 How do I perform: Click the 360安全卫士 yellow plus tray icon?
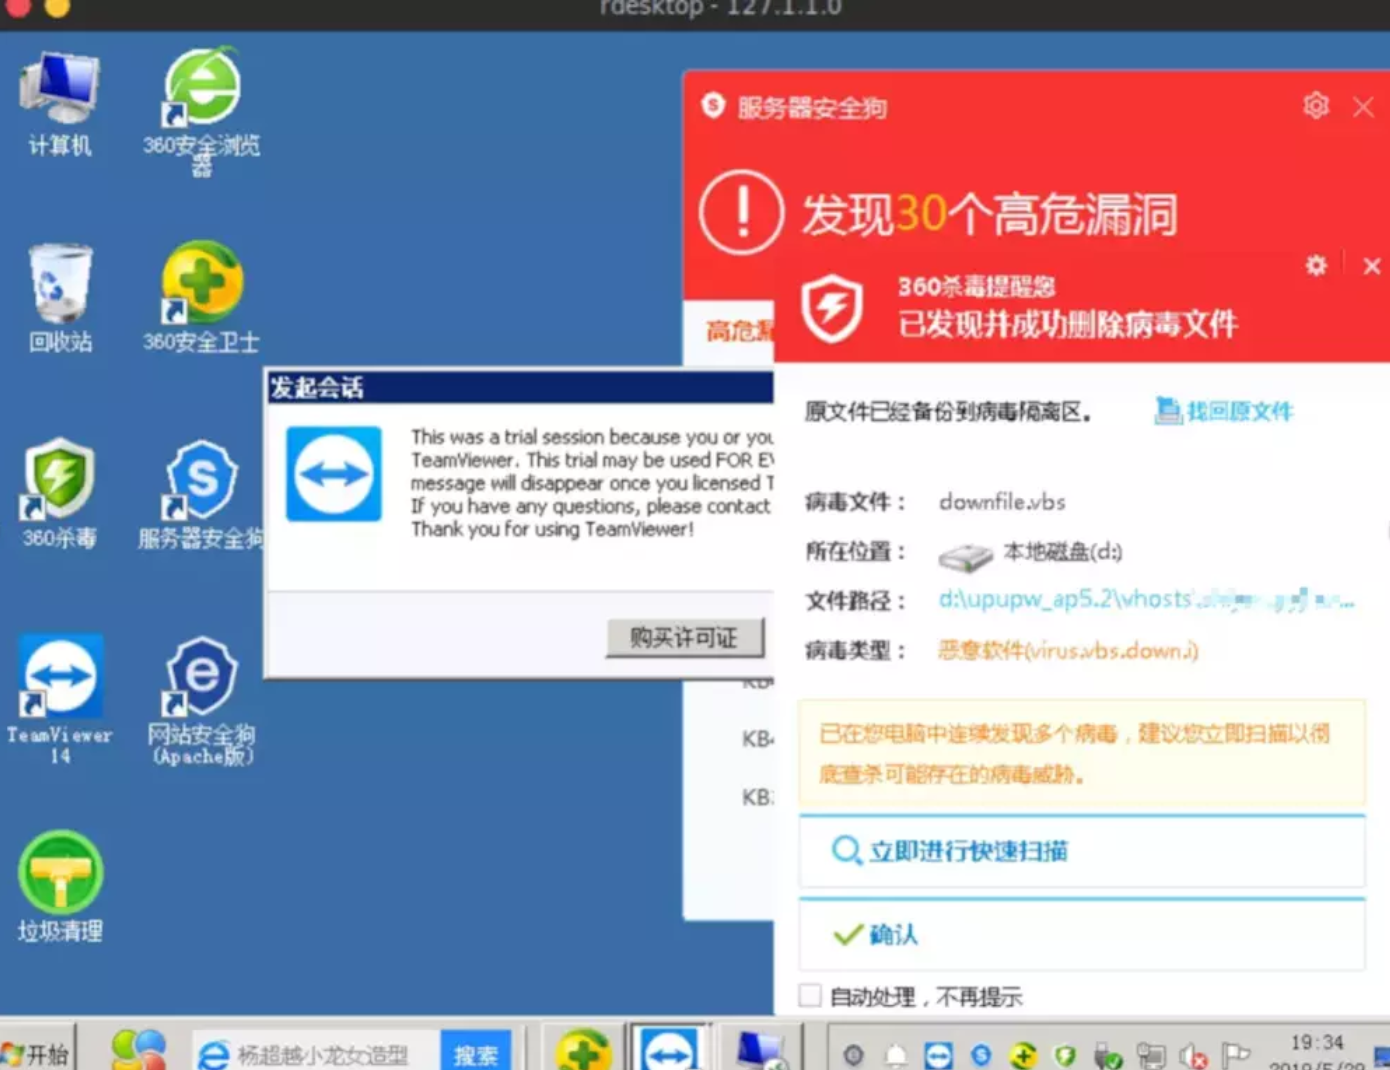pyautogui.click(x=1023, y=1055)
